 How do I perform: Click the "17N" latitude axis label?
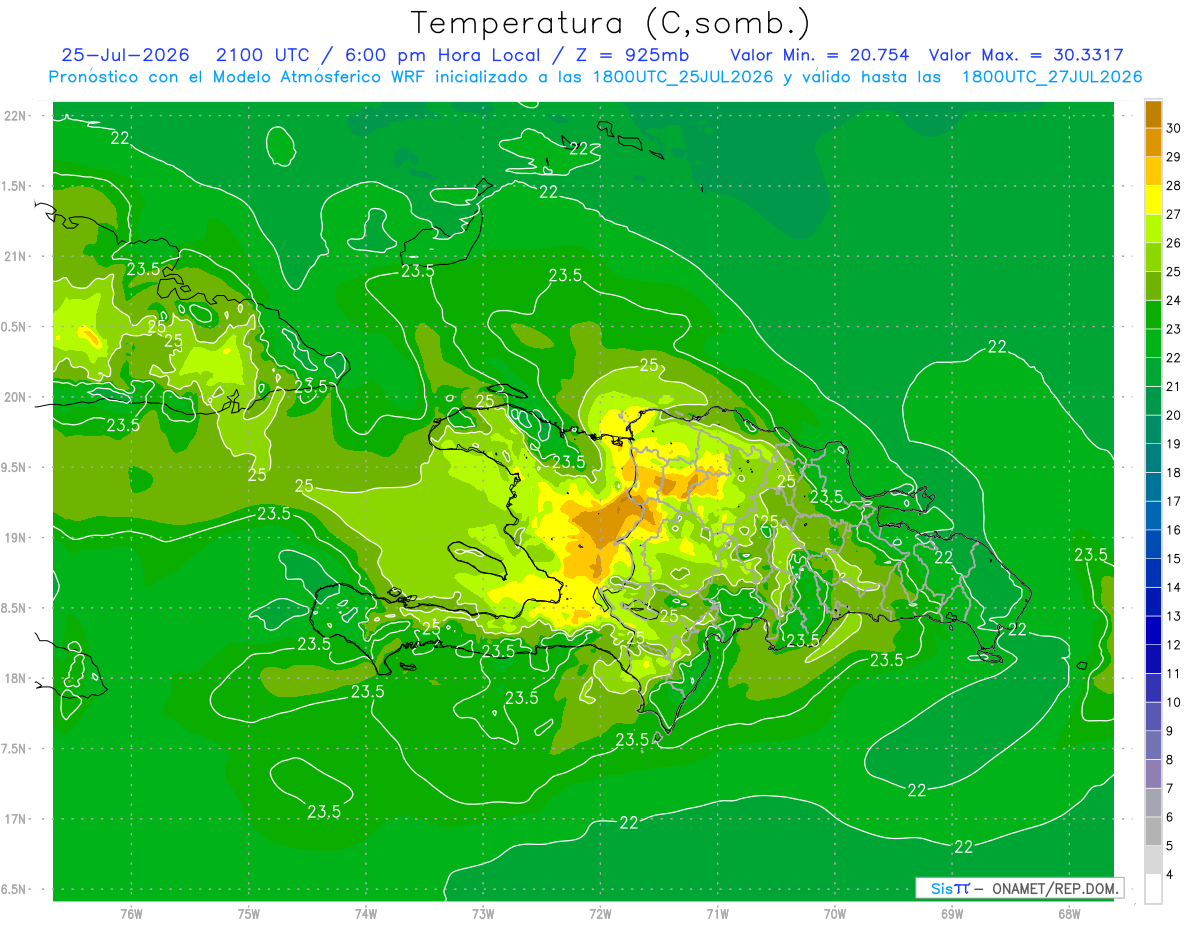[15, 819]
